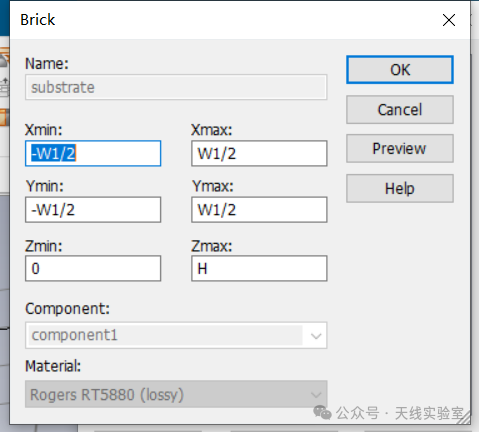Focus the Xmin input field

93,153
